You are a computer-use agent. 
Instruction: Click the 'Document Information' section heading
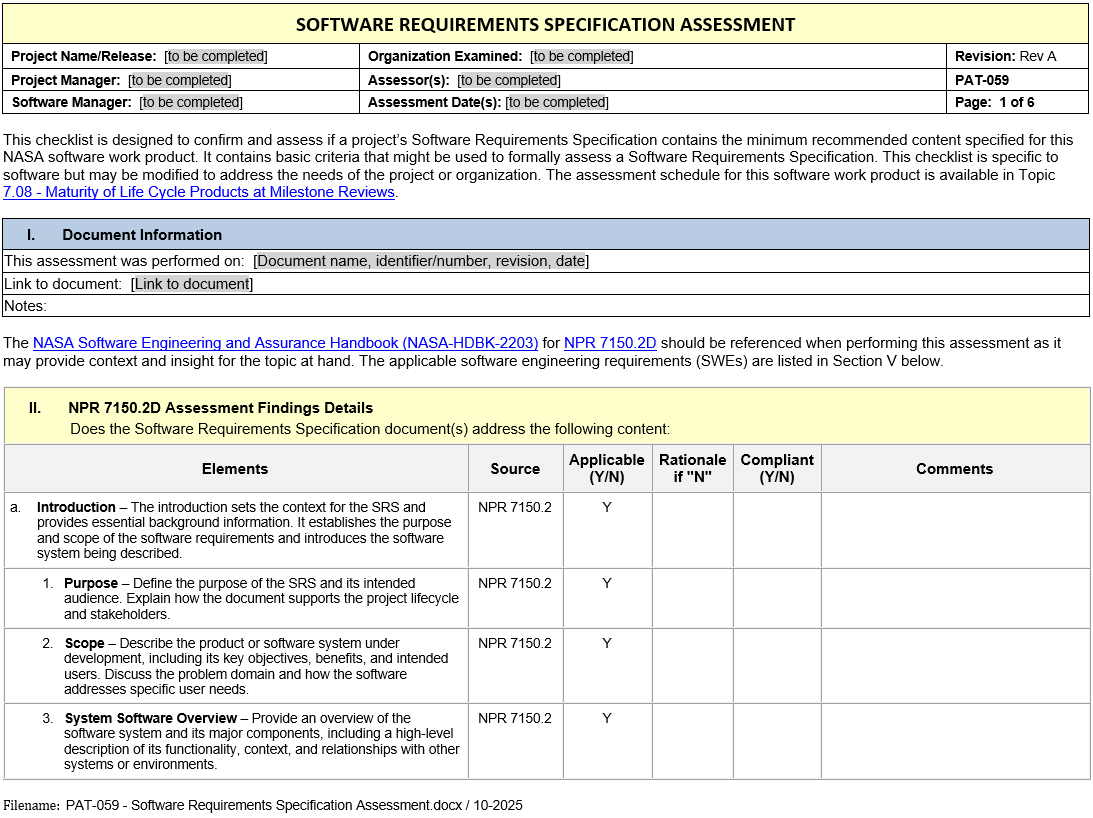142,235
